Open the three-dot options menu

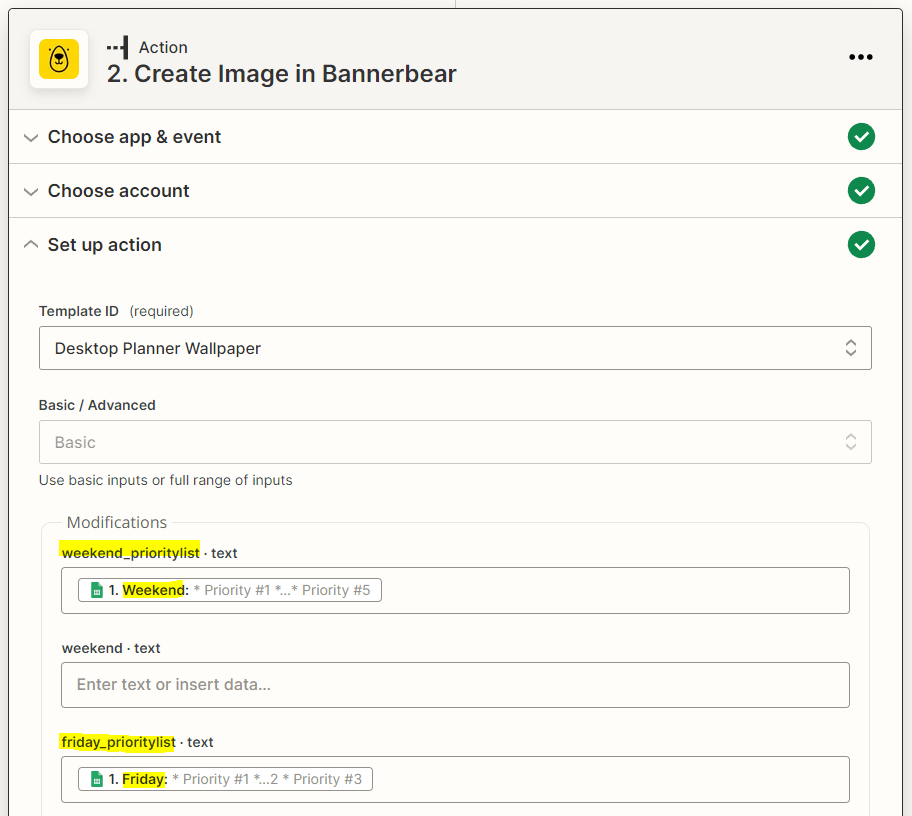click(x=861, y=57)
